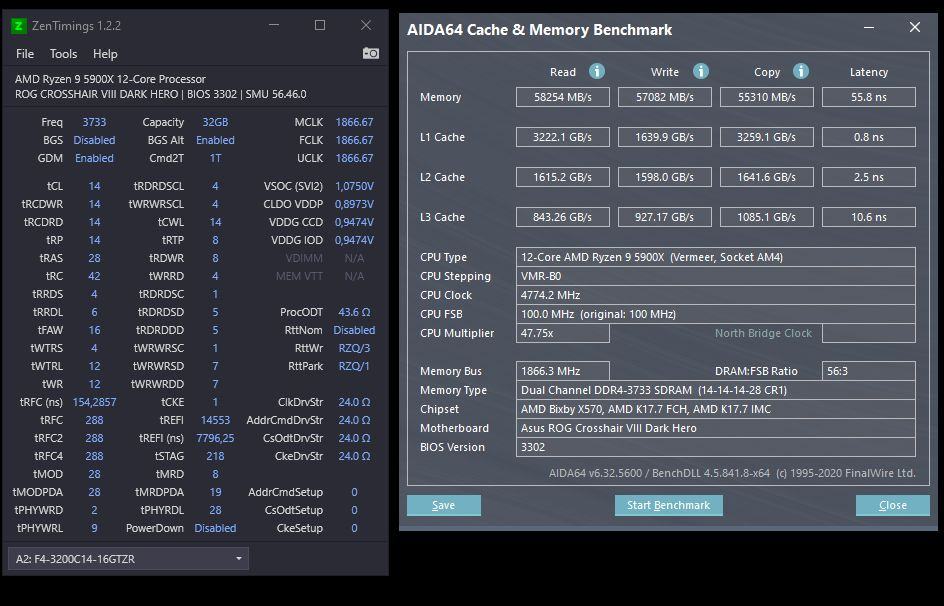Close the AIDA64 window with the X
Image resolution: width=944 pixels, height=606 pixels.
point(914,28)
